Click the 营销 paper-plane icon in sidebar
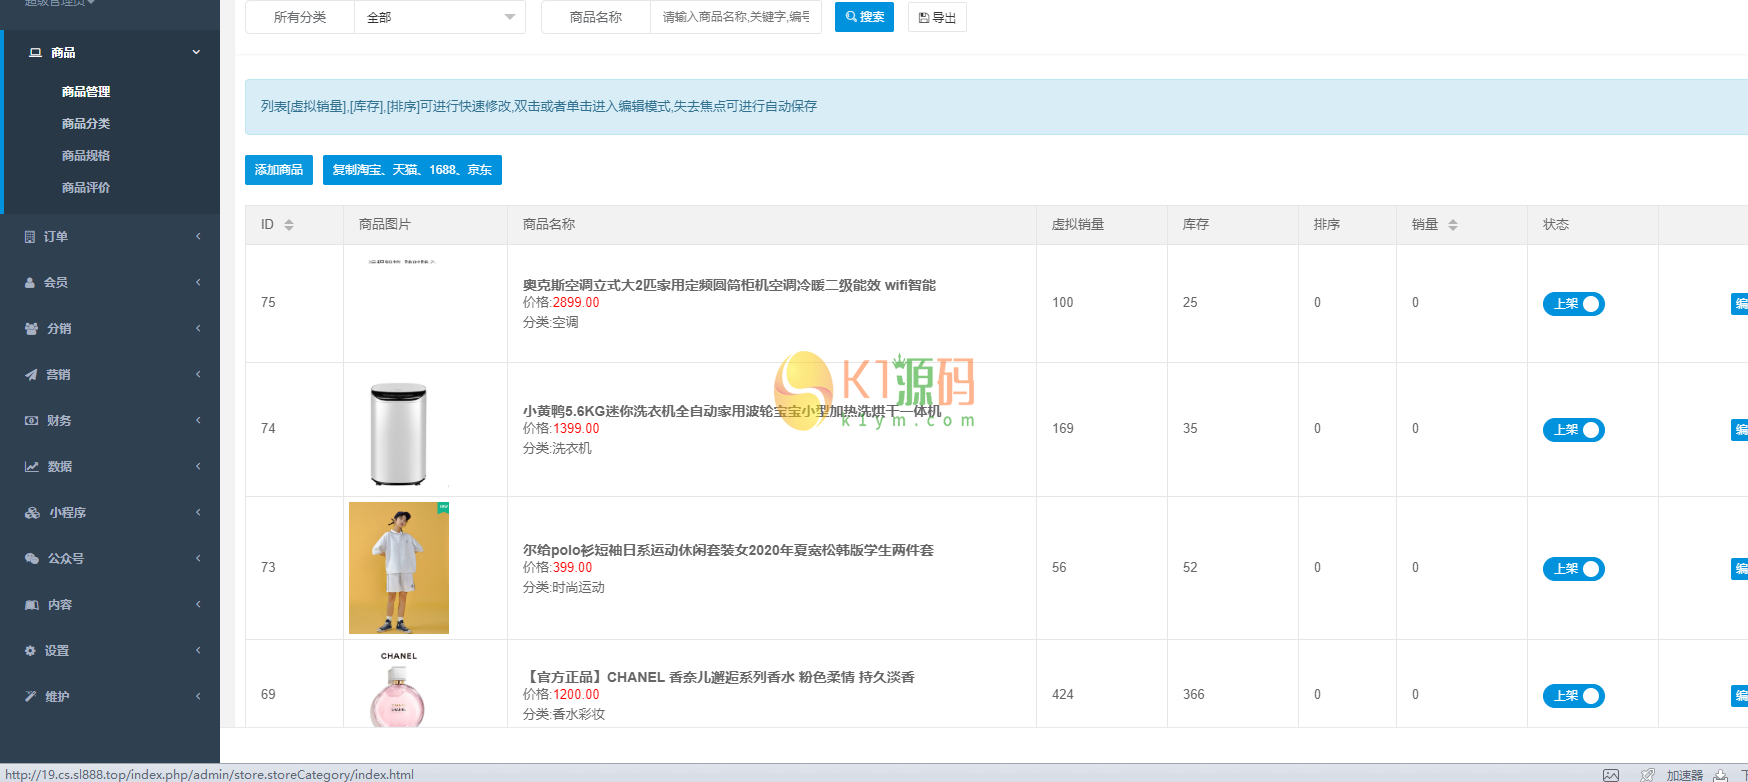This screenshot has width=1748, height=782. (x=31, y=375)
